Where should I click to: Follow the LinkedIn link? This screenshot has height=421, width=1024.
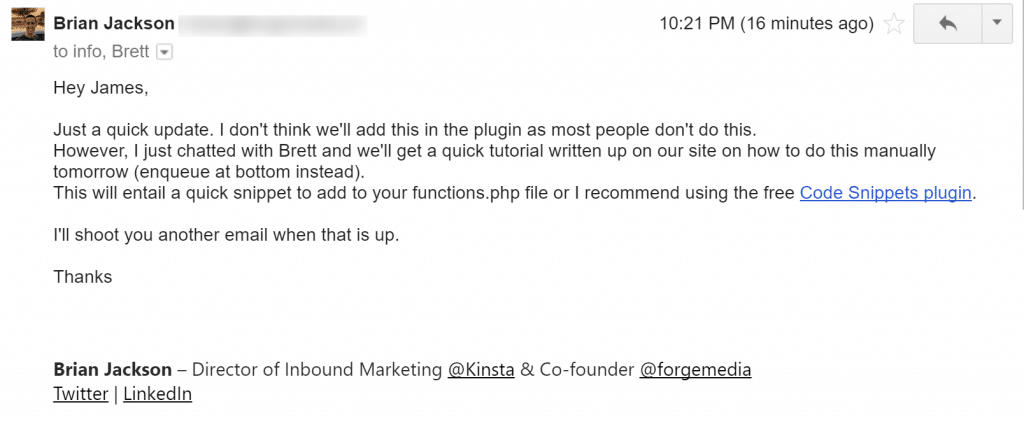tap(157, 394)
